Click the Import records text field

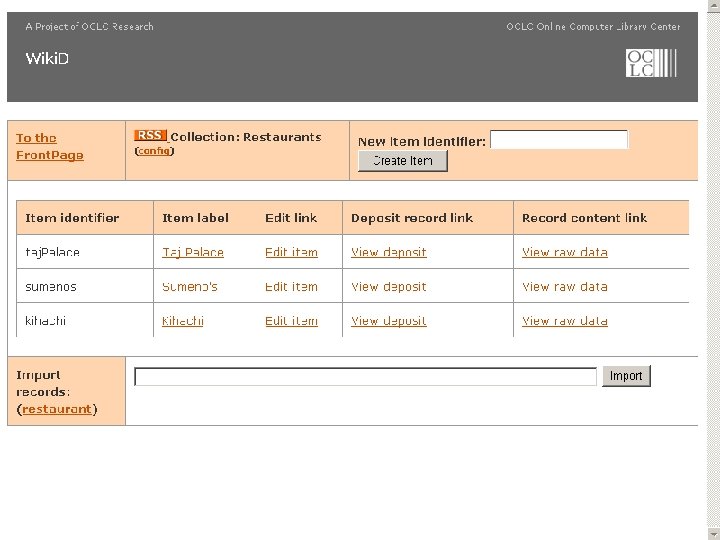click(365, 376)
